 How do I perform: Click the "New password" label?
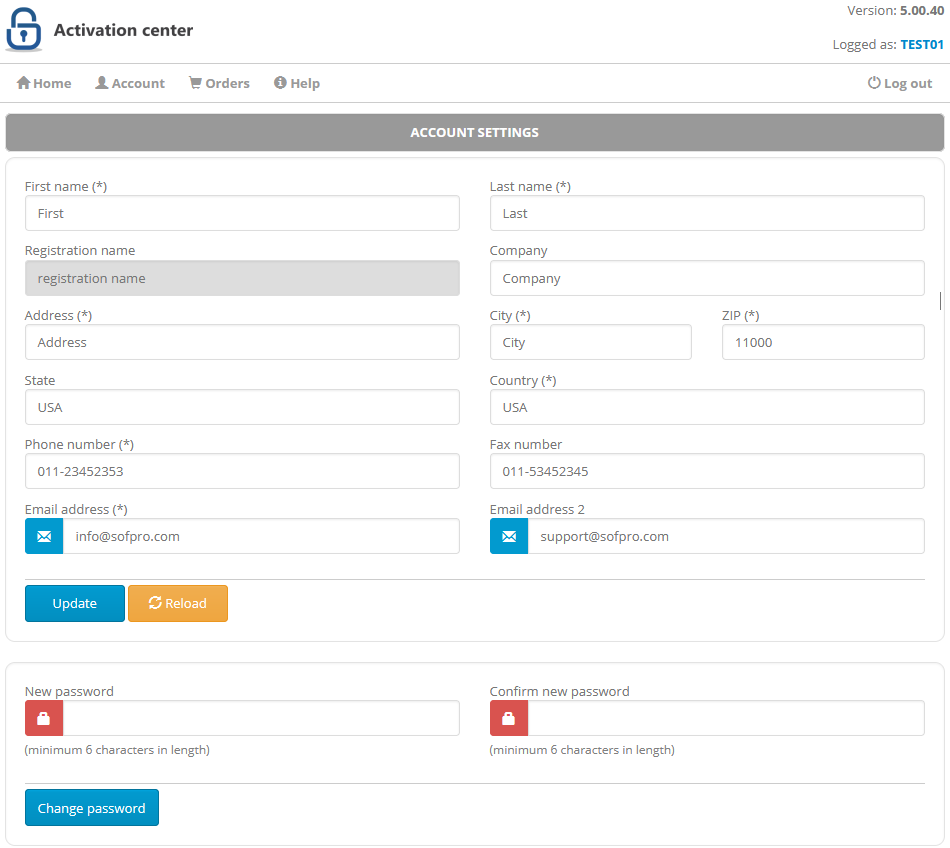pos(69,692)
